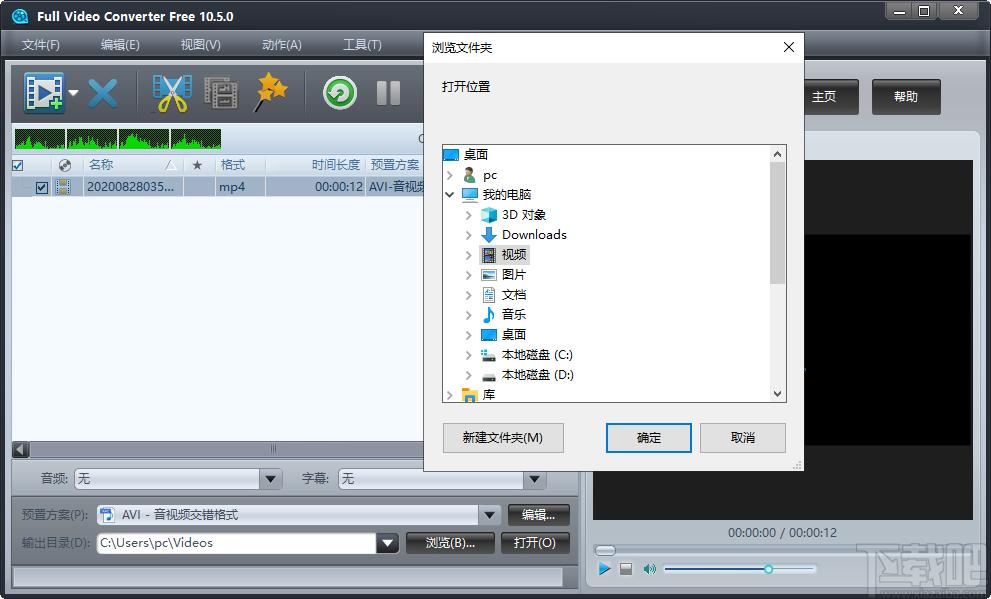Click 新建文件夹(M) button
Viewport: 991px width, 599px height.
pos(503,438)
